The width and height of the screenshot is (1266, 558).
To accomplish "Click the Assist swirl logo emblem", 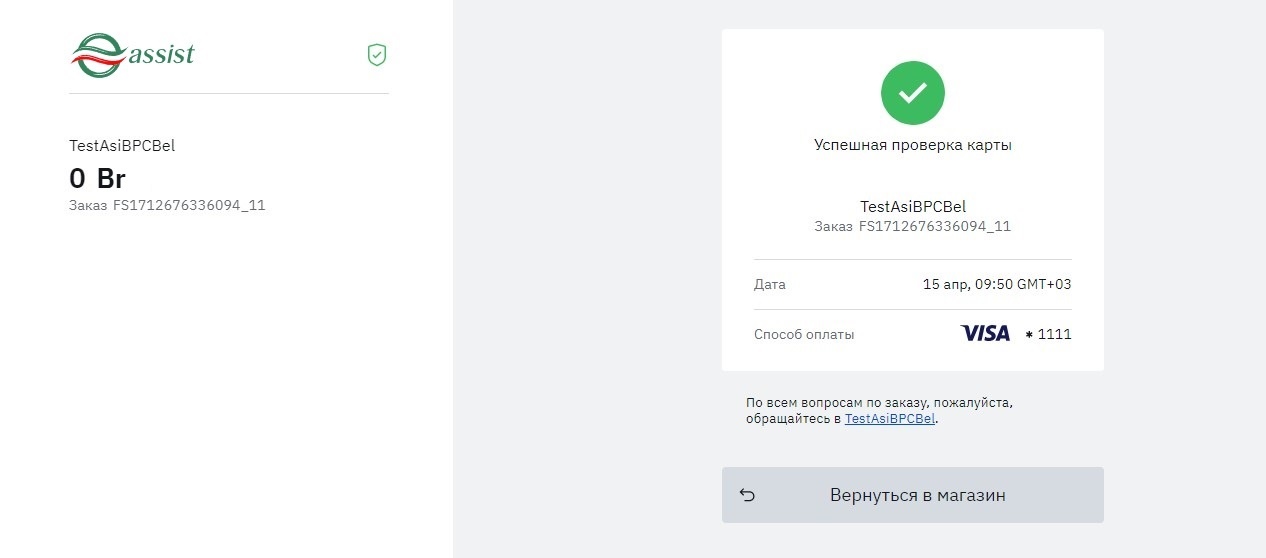I will point(98,55).
